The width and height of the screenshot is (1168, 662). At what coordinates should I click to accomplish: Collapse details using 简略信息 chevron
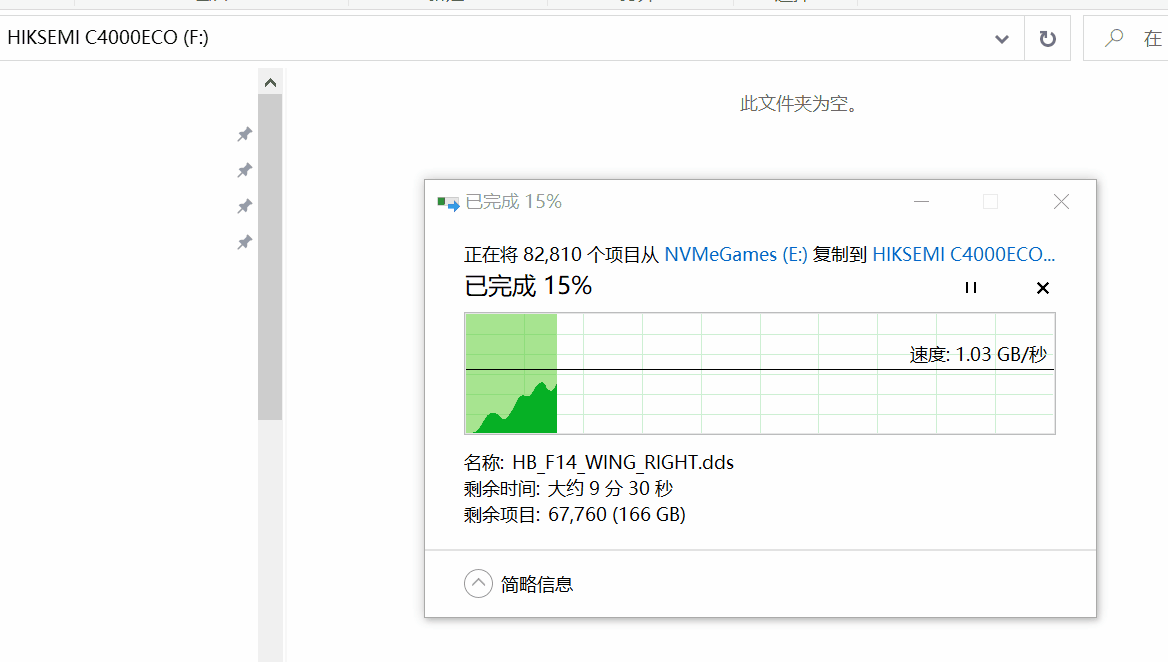pos(478,584)
